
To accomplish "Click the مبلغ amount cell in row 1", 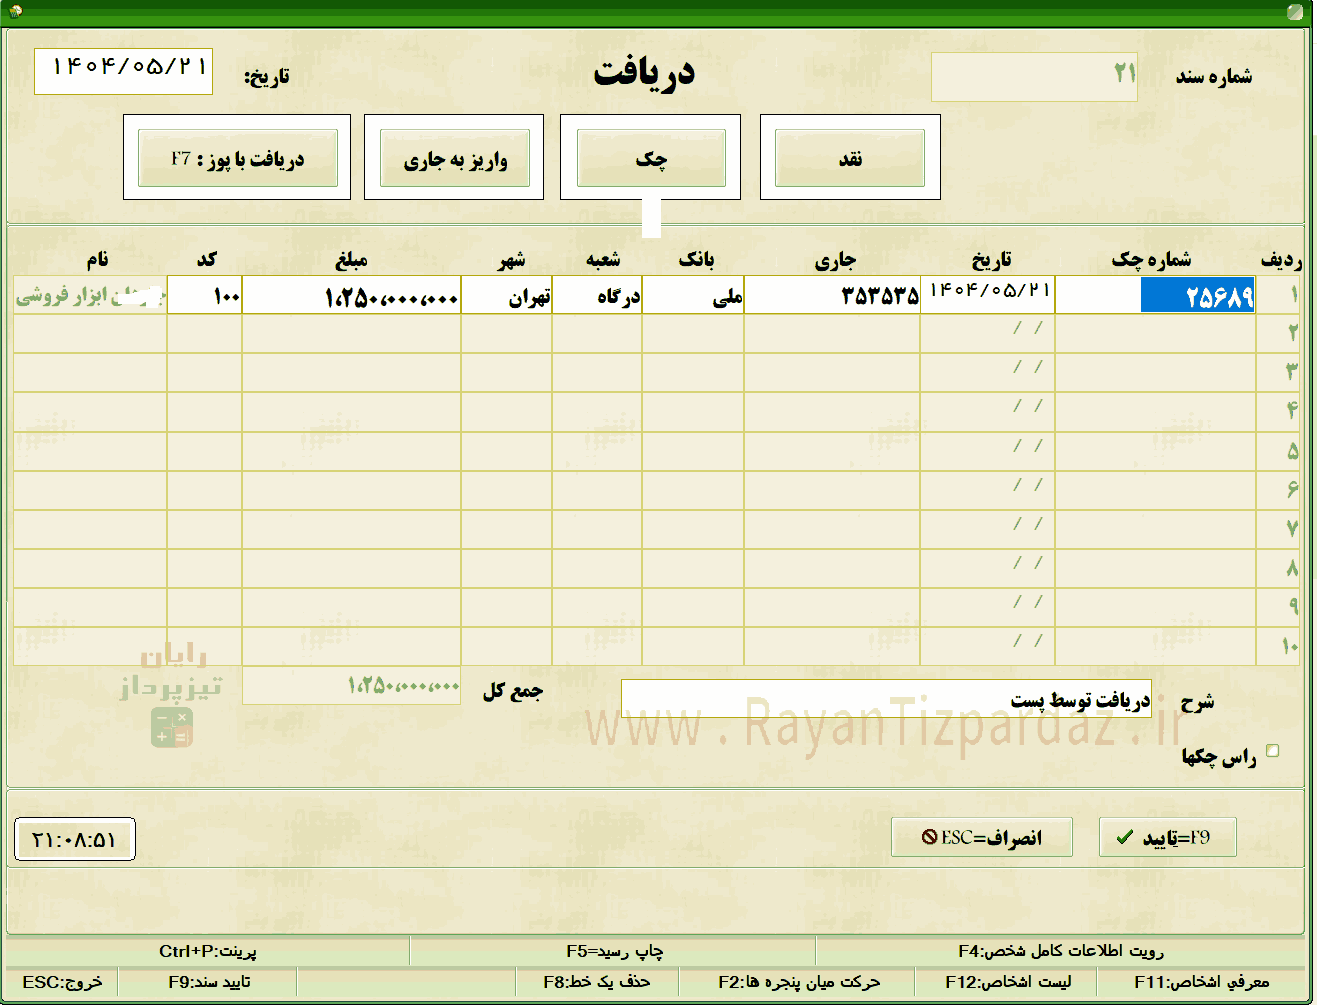I will click(x=352, y=295).
